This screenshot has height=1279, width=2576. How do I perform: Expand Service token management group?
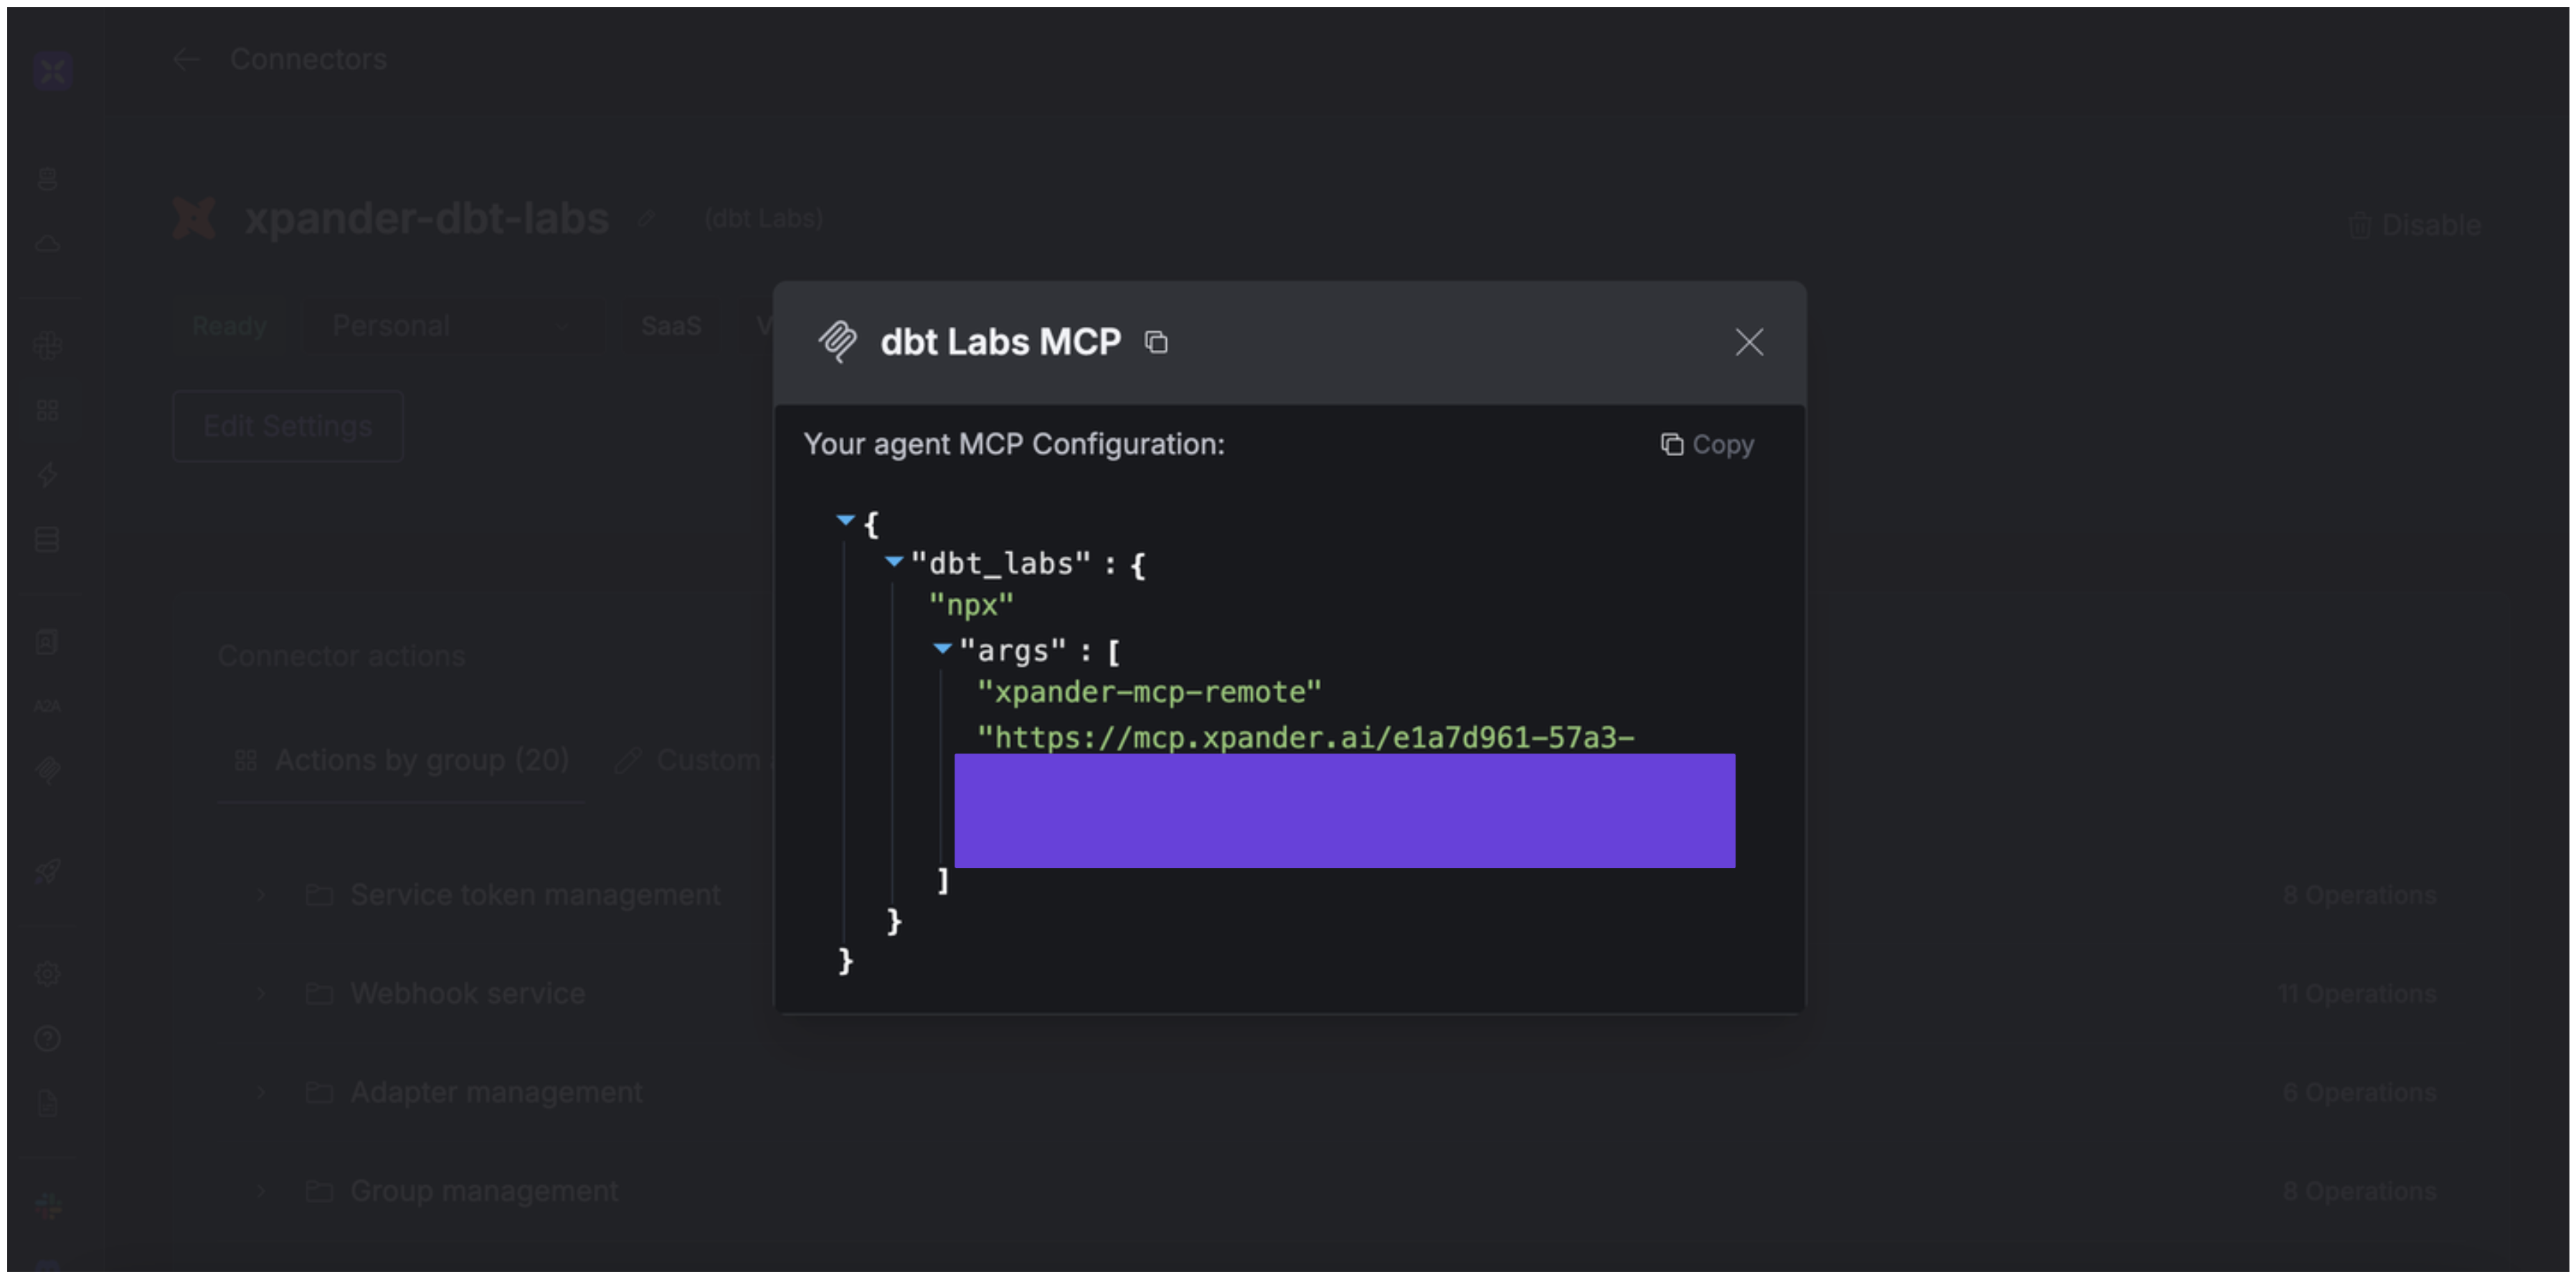261,894
